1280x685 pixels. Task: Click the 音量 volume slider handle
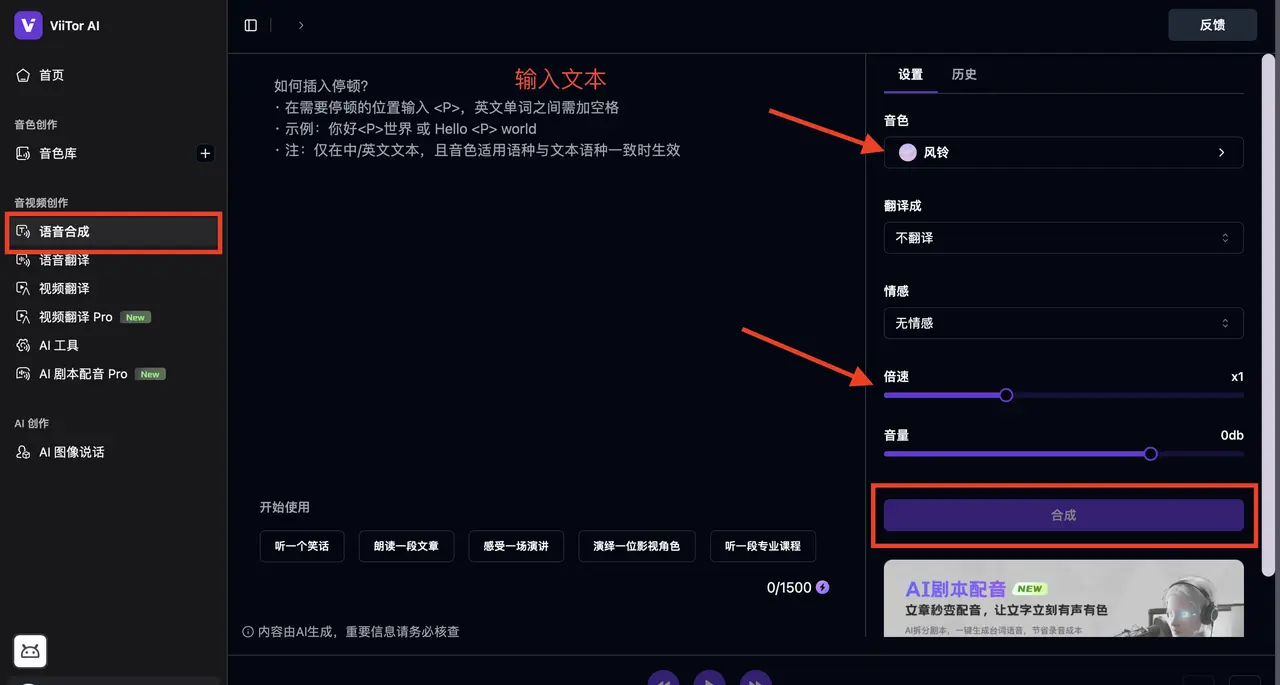click(x=1150, y=454)
